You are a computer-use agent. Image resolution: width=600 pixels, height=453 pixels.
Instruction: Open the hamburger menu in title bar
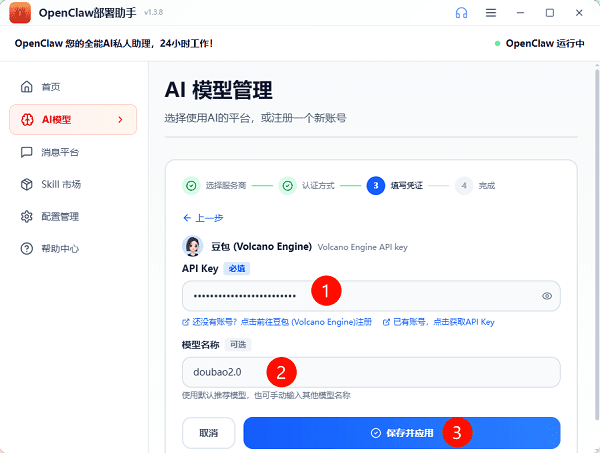pos(491,13)
